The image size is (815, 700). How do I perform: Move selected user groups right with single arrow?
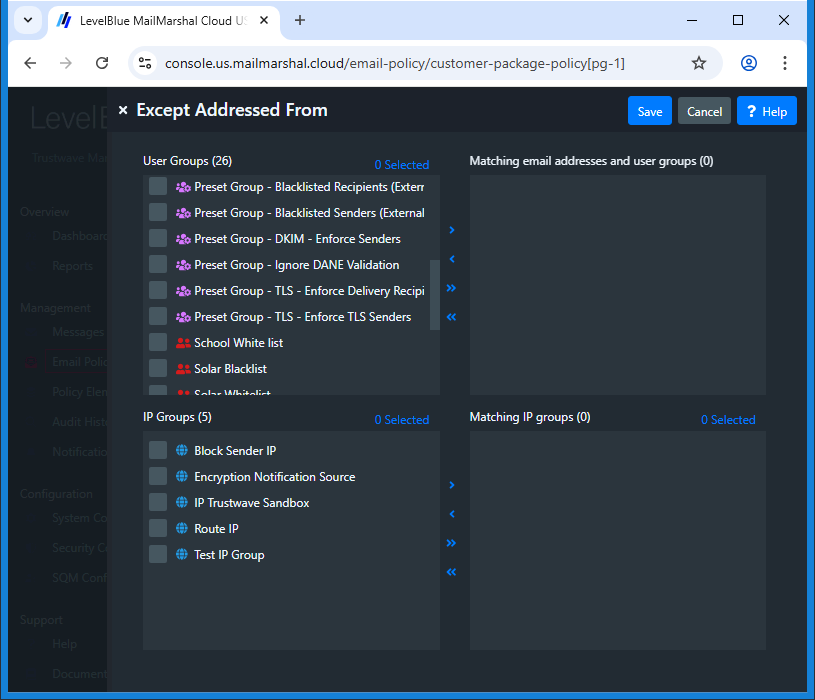(x=452, y=230)
